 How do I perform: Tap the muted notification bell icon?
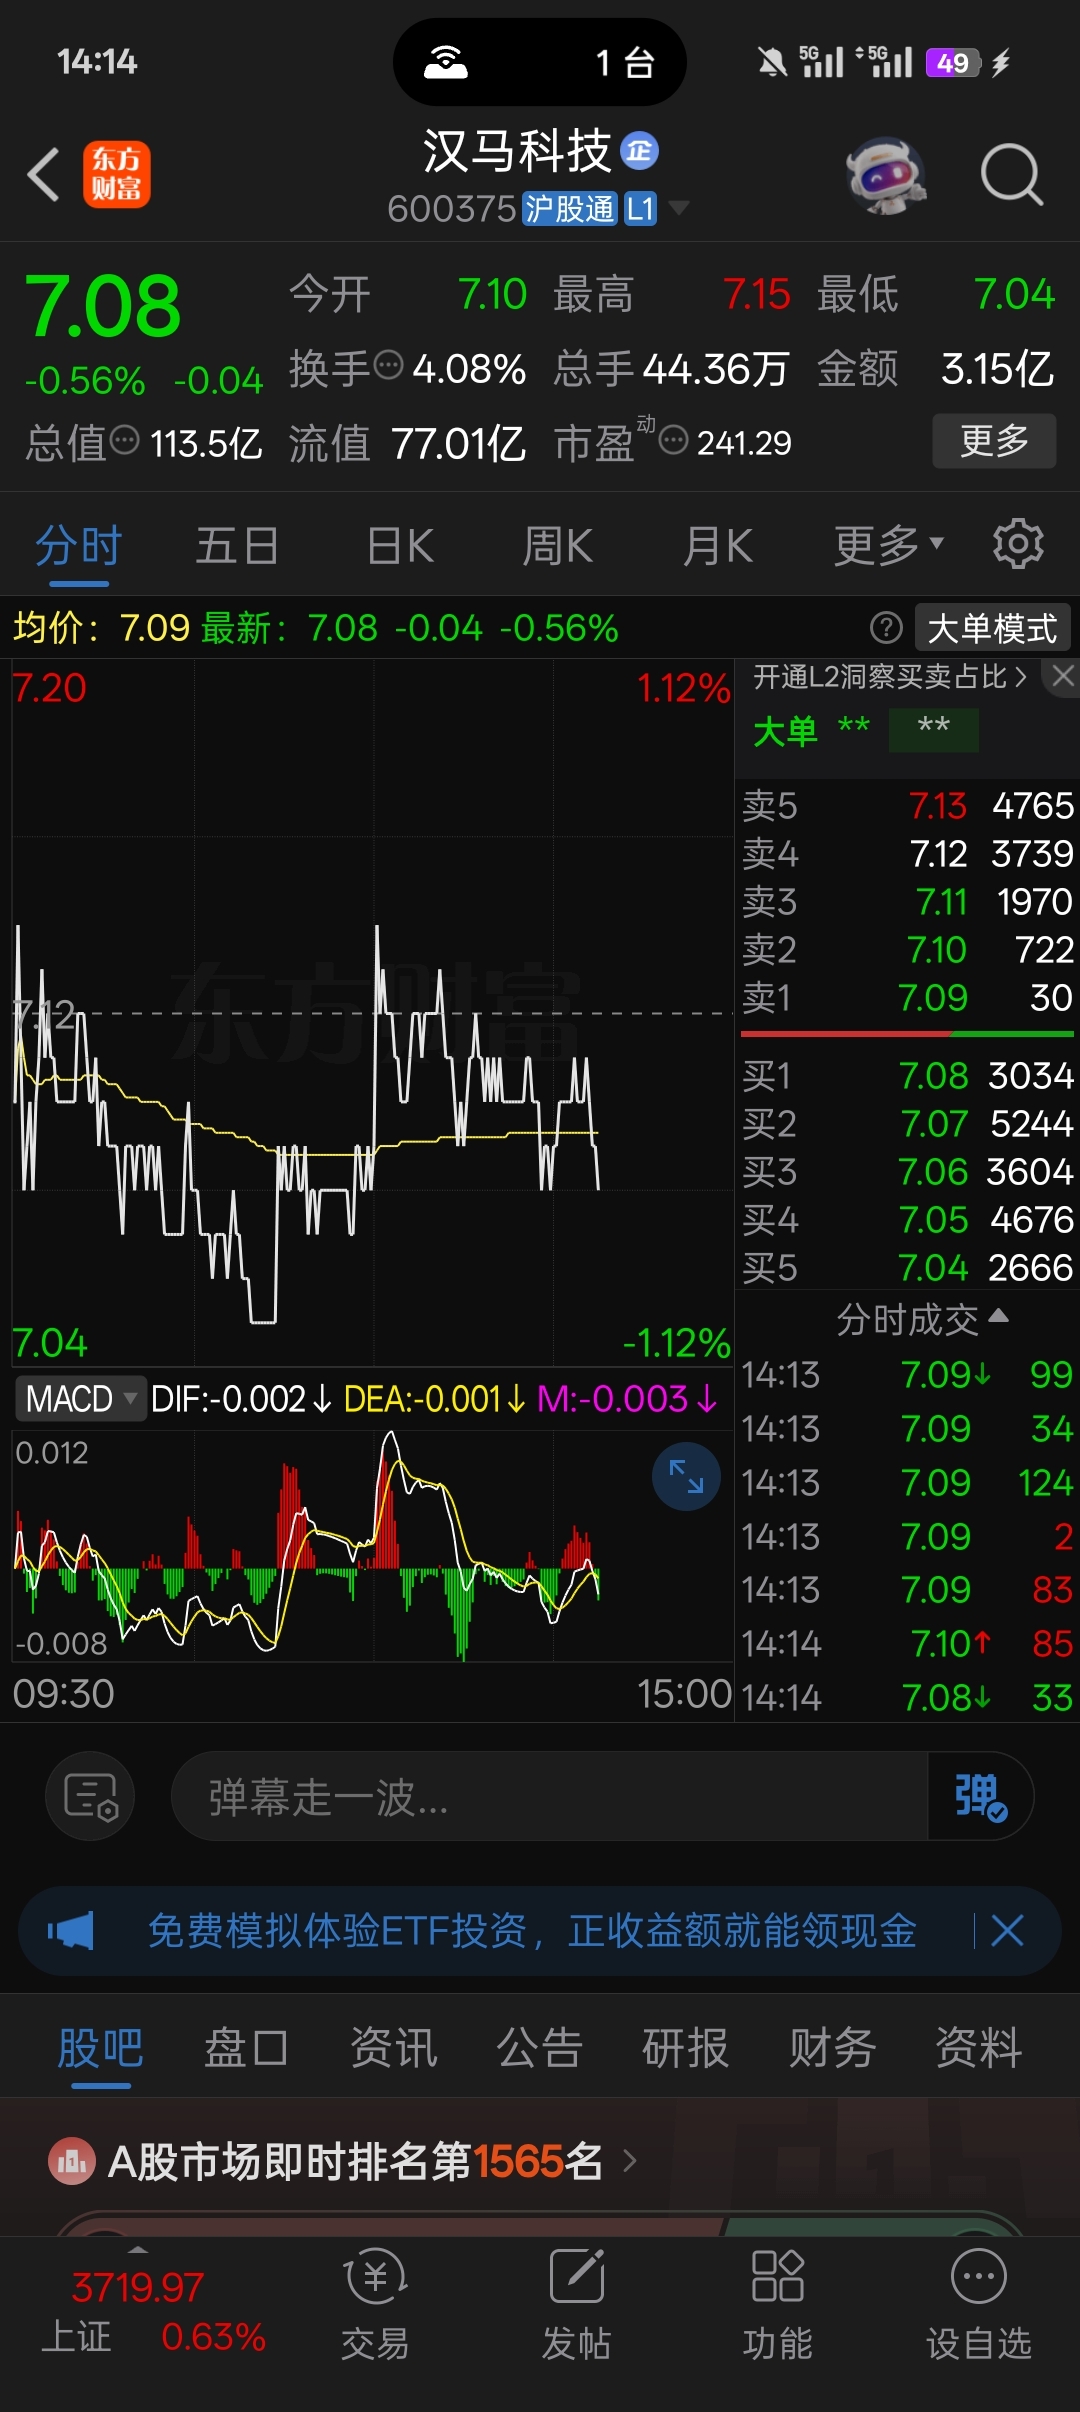[x=772, y=63]
